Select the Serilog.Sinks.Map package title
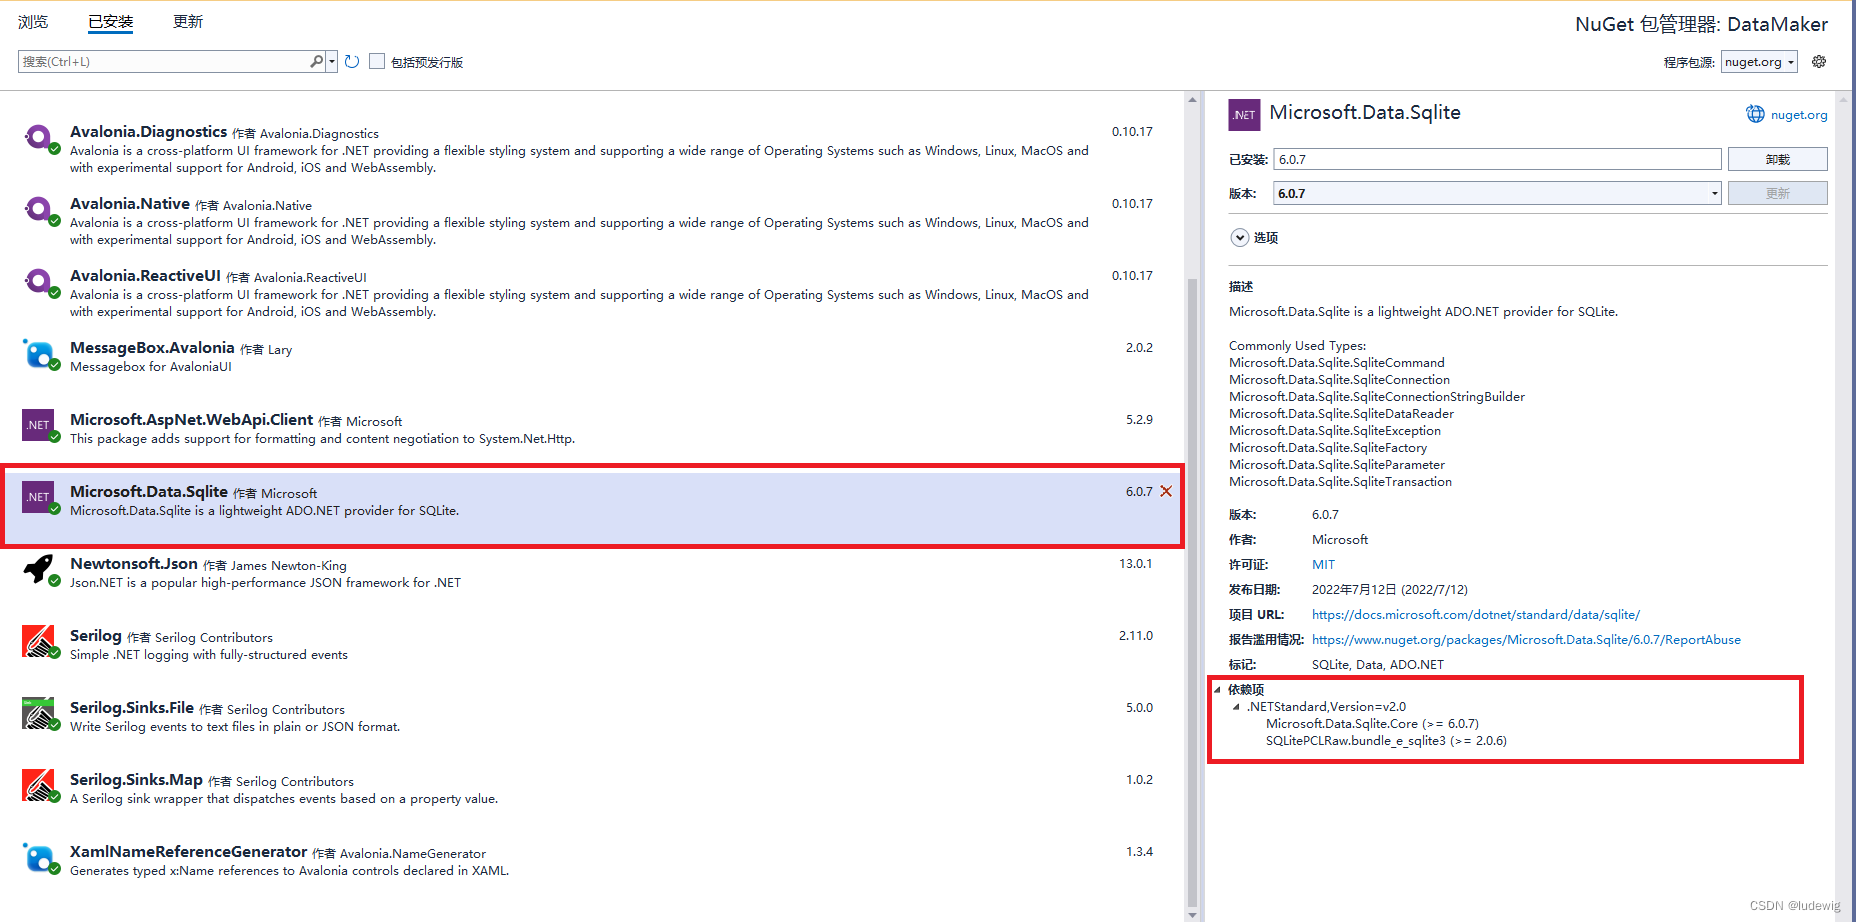The width and height of the screenshot is (1856, 922). point(136,780)
